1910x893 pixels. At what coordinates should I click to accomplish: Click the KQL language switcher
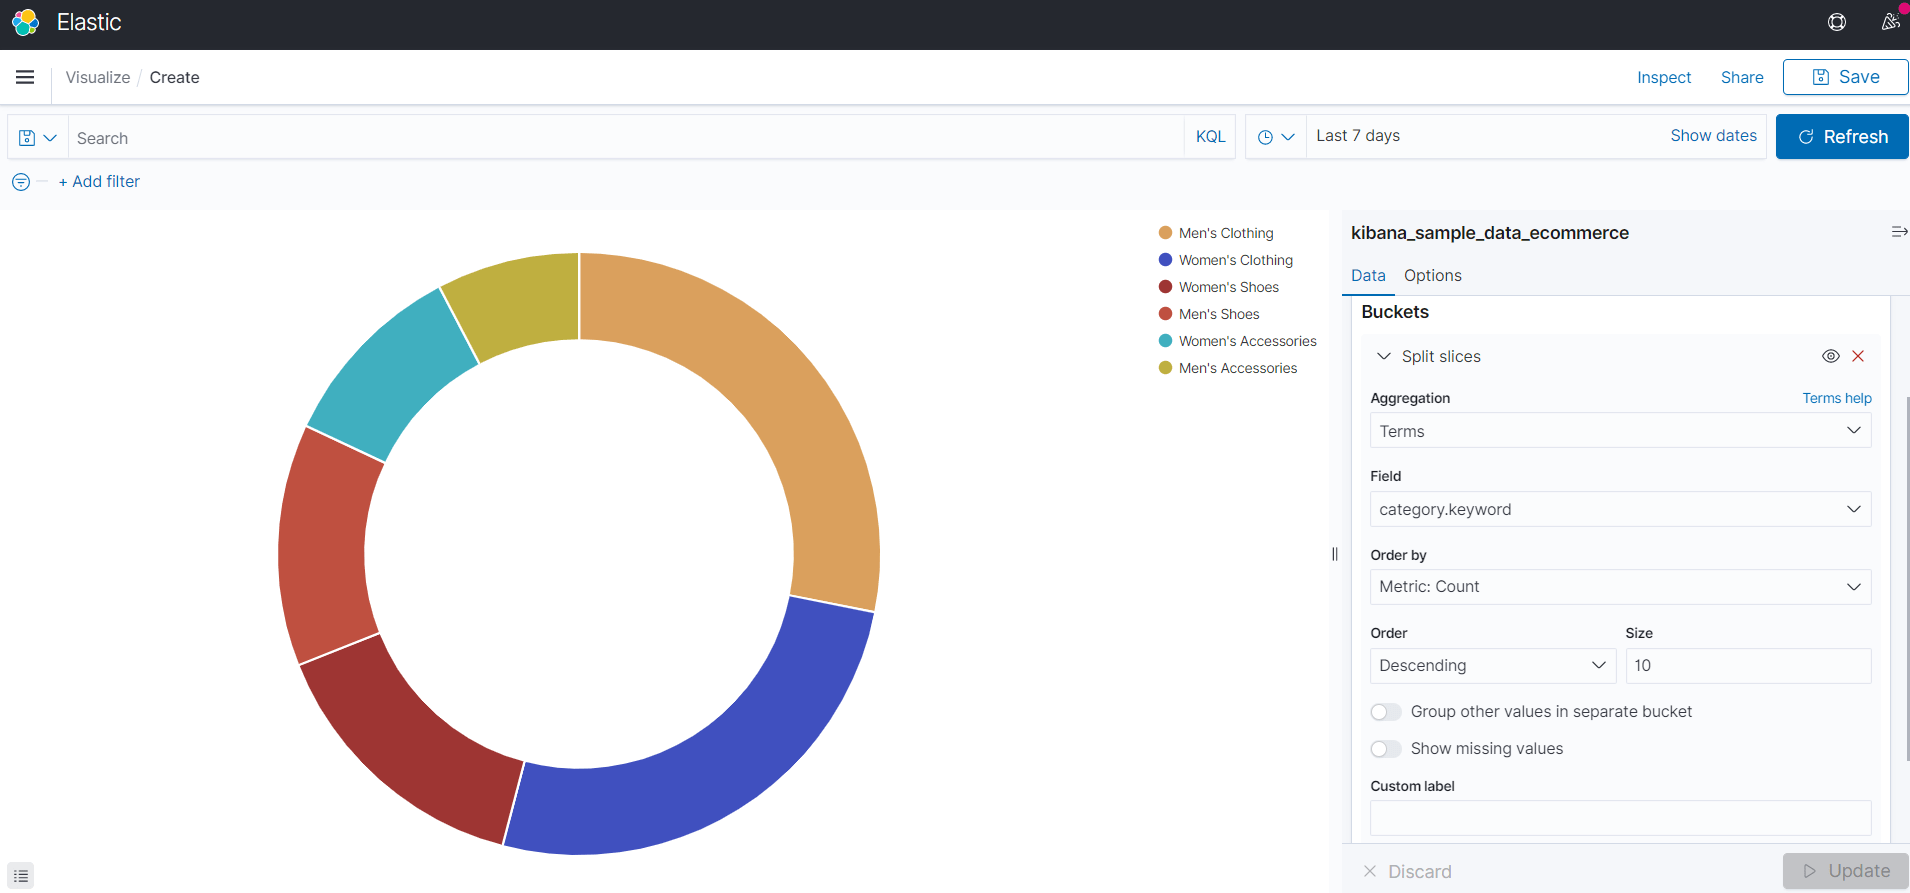click(1210, 137)
